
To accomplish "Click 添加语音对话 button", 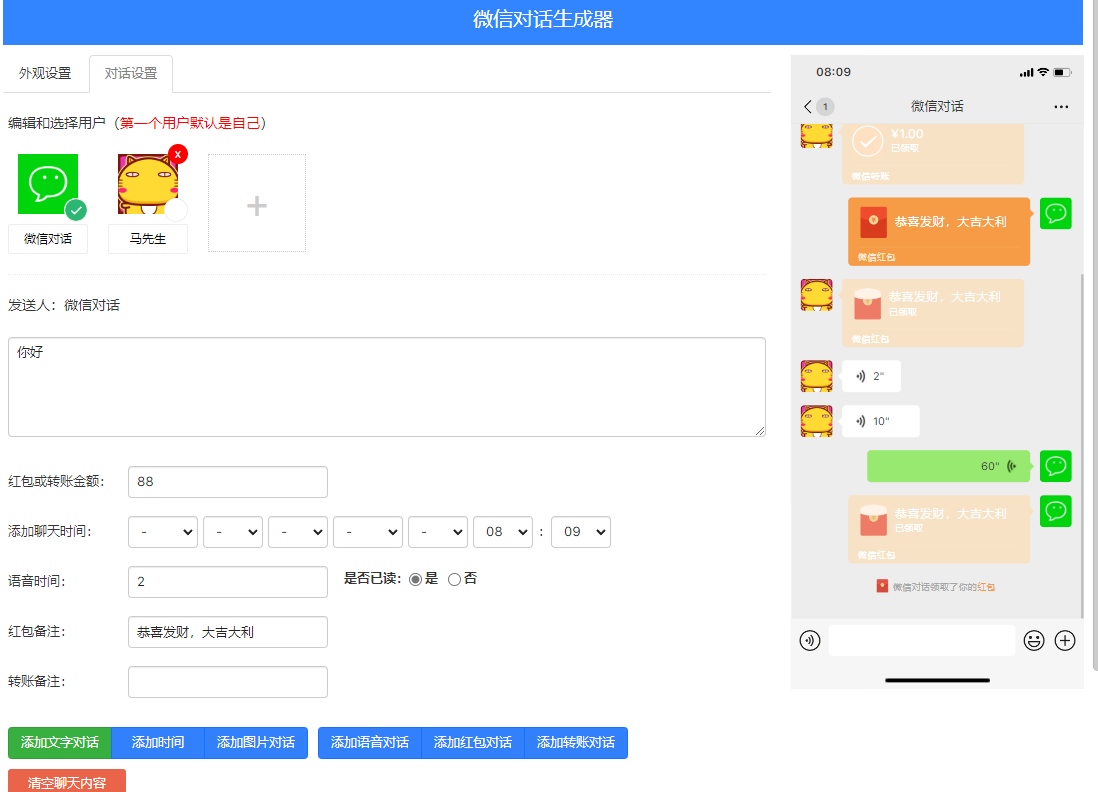I will click(370, 743).
